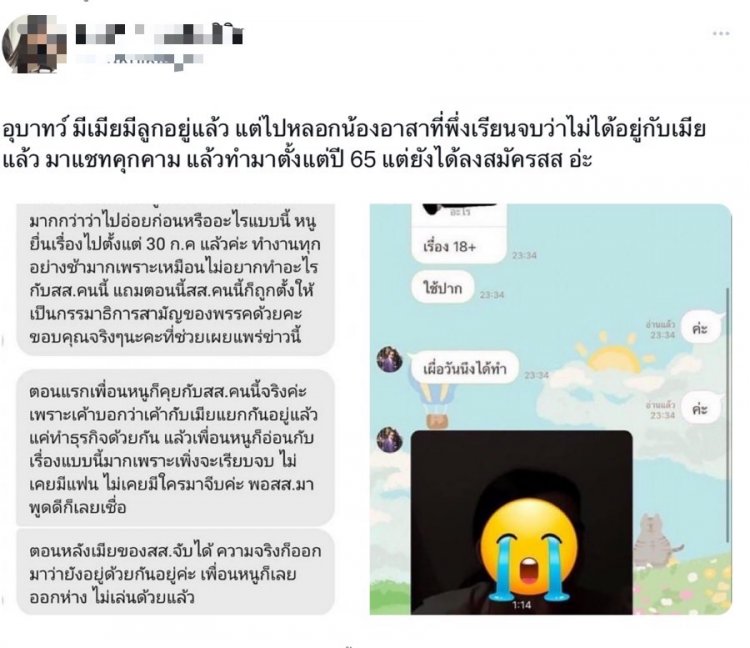Click the blurred display name of the poster
The width and height of the screenshot is (750, 648).
pos(159,34)
